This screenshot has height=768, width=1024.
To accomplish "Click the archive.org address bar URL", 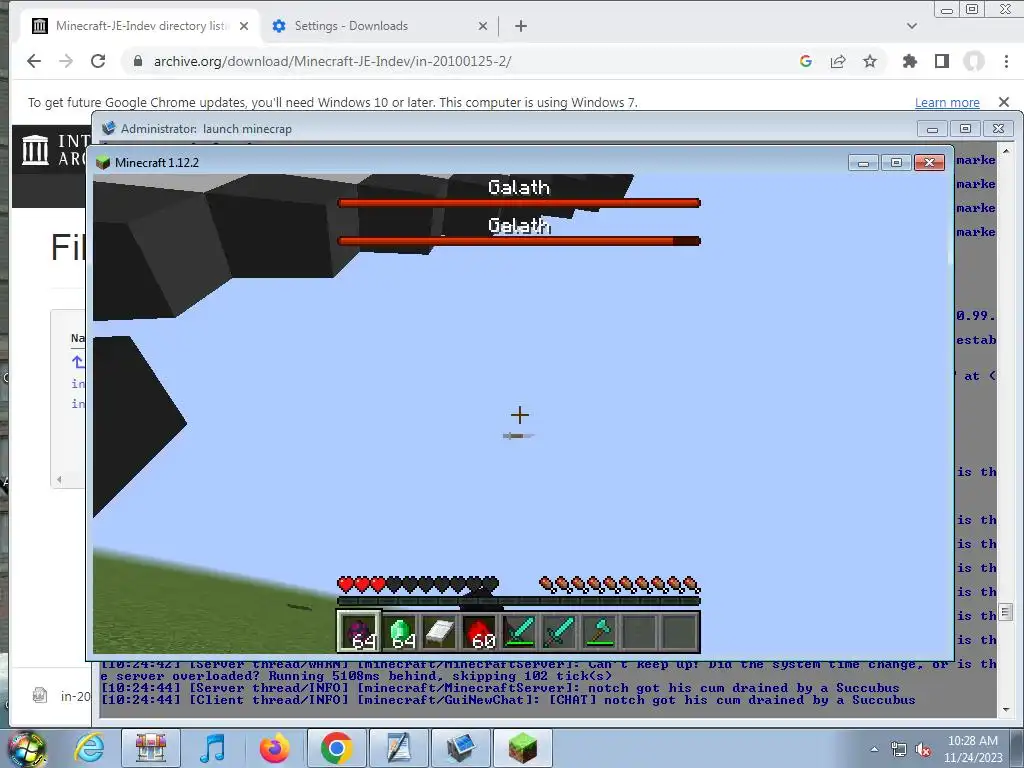I will [332, 61].
